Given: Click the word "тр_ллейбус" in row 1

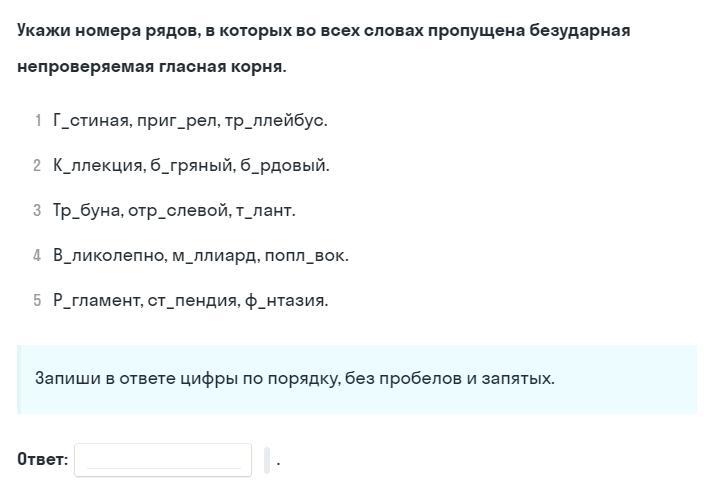Looking at the screenshot, I should [x=283, y=121].
